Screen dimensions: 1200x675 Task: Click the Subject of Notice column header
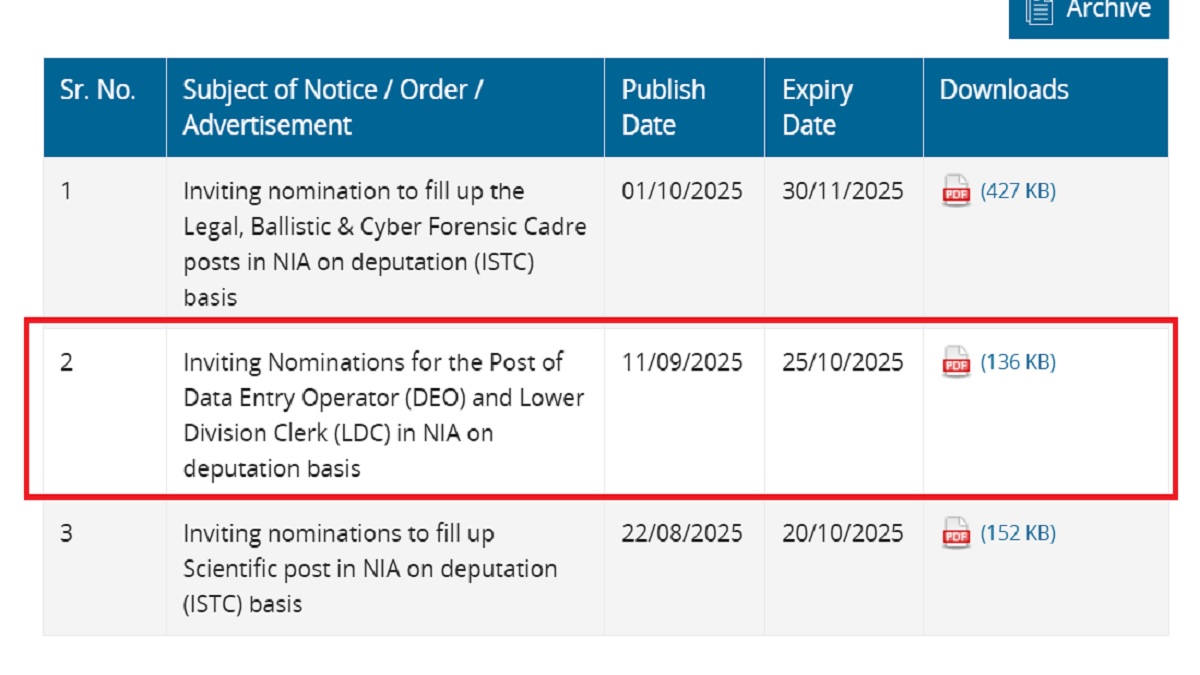333,107
